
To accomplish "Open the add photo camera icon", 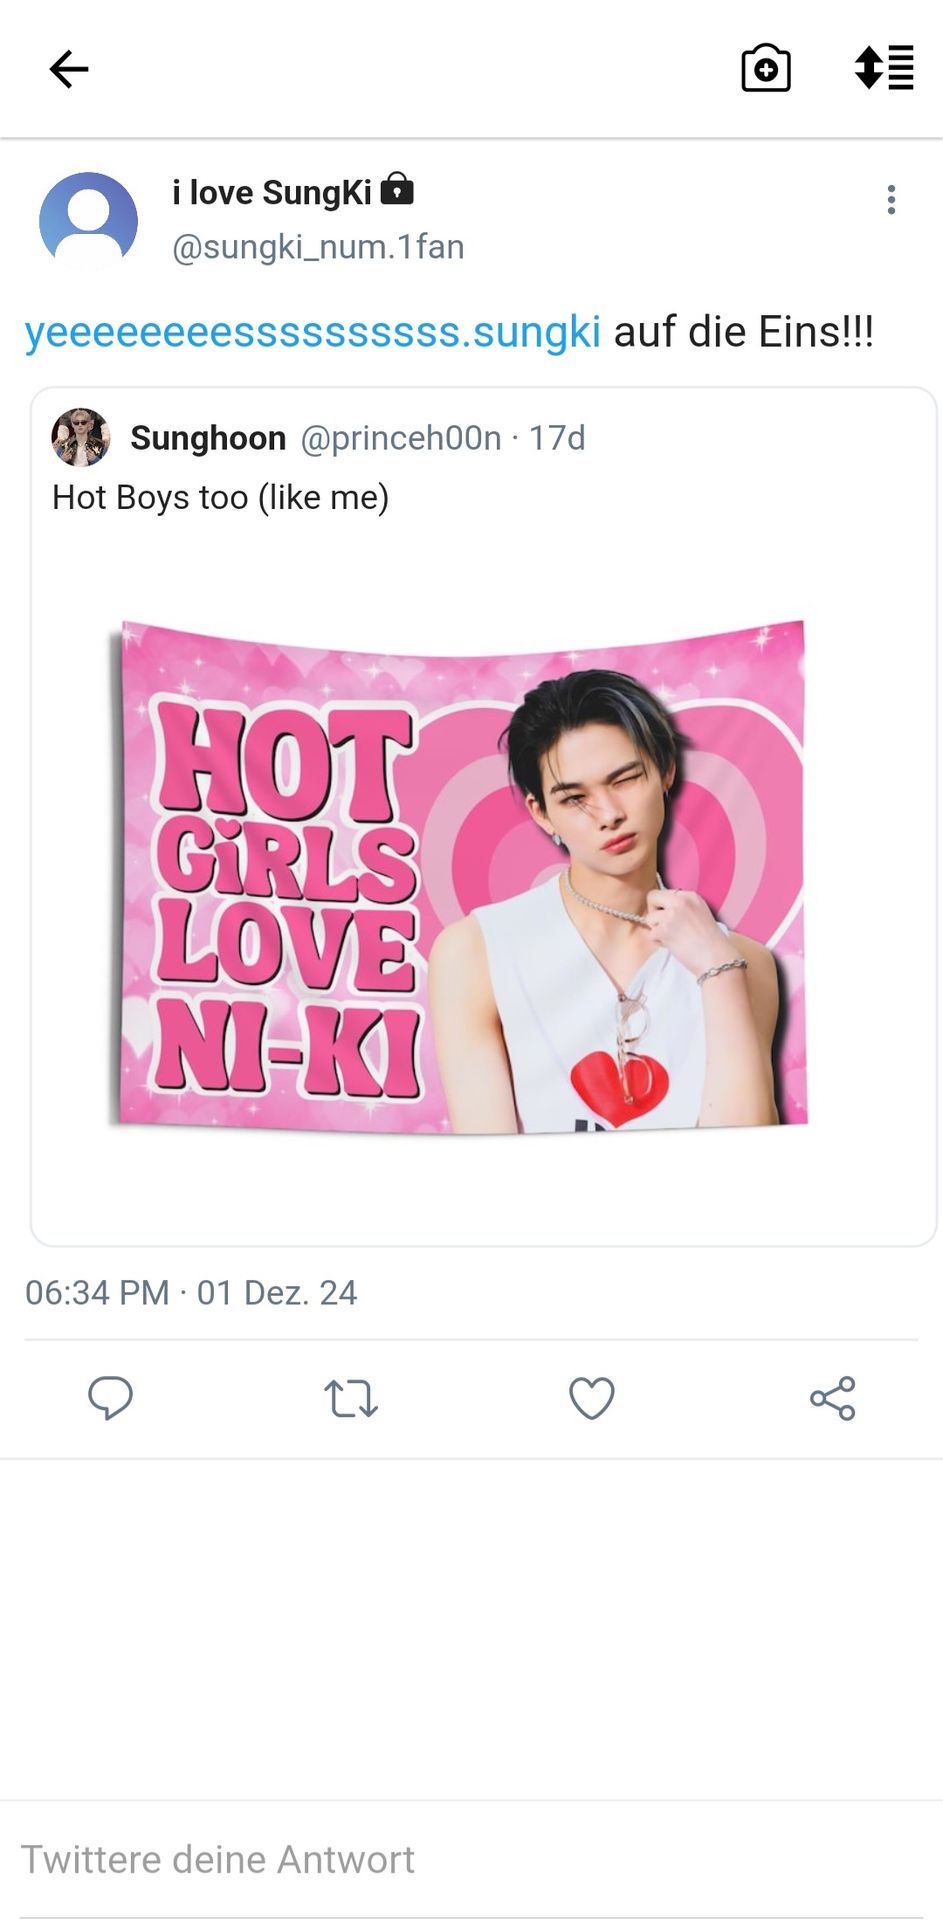I will point(766,68).
